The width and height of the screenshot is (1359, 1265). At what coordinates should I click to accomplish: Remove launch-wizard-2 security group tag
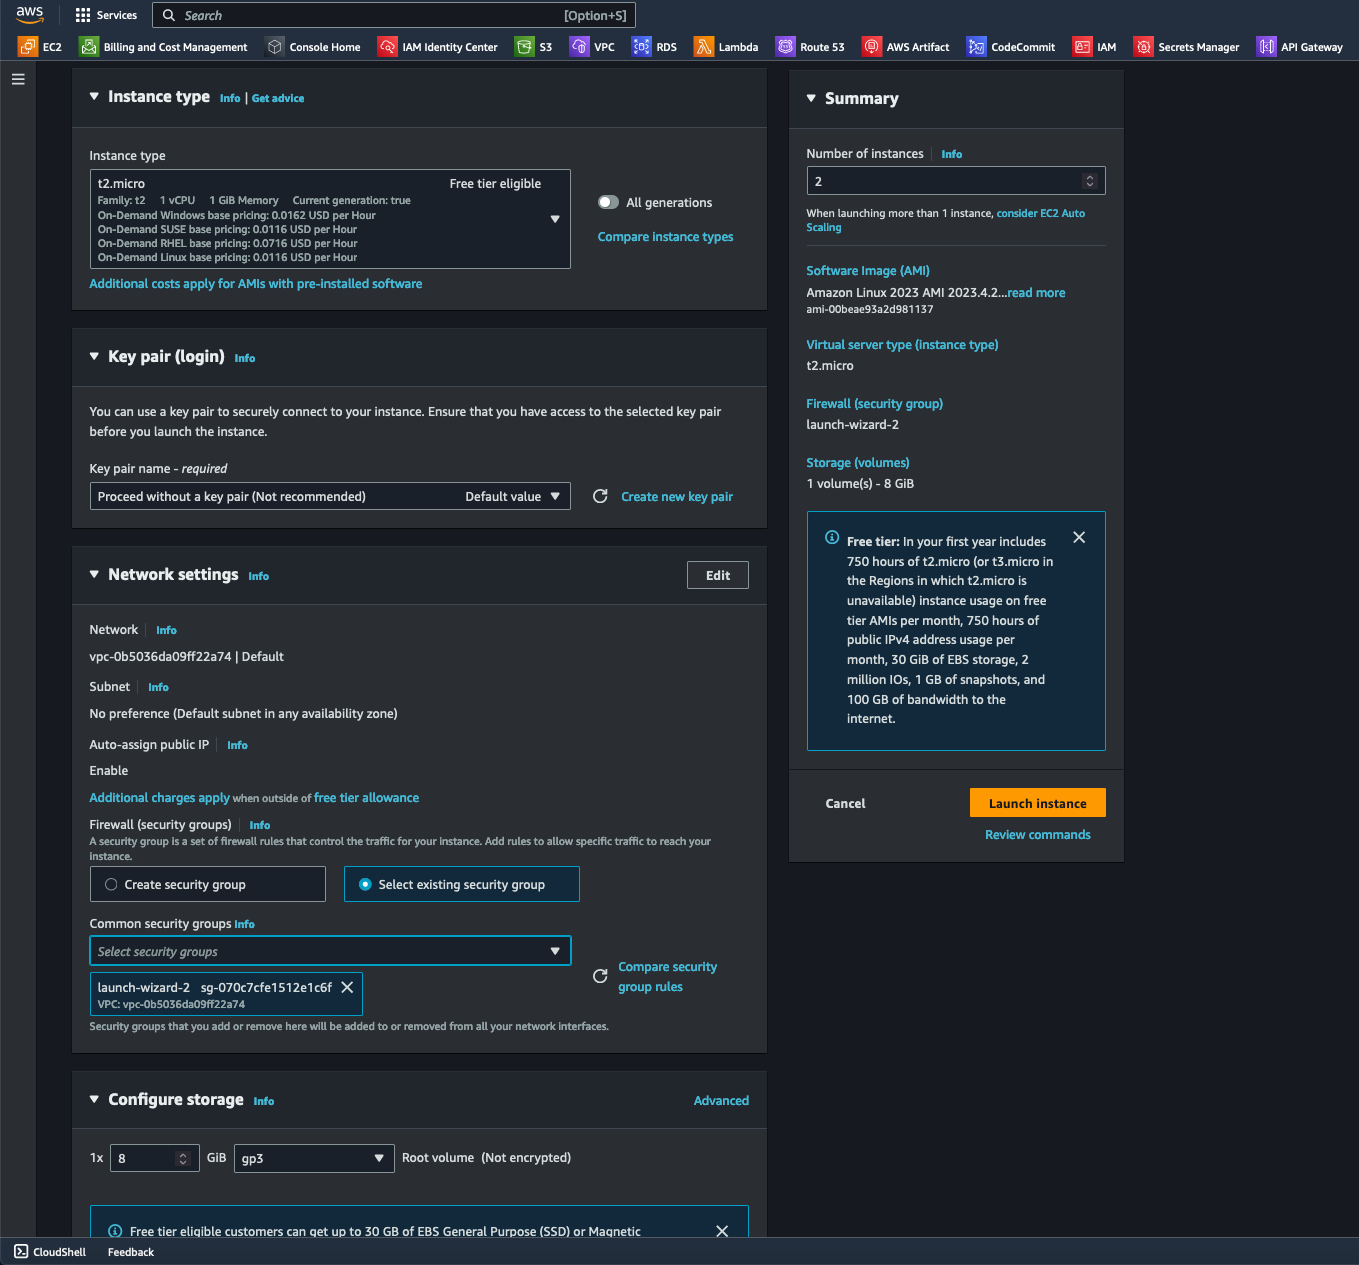click(347, 987)
